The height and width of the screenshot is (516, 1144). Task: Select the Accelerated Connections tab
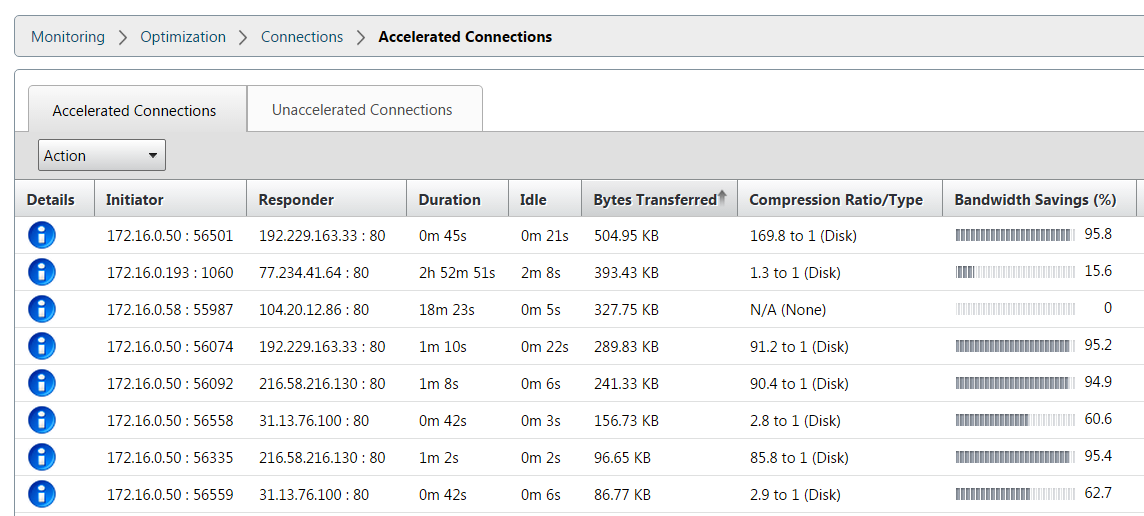[x=134, y=111]
